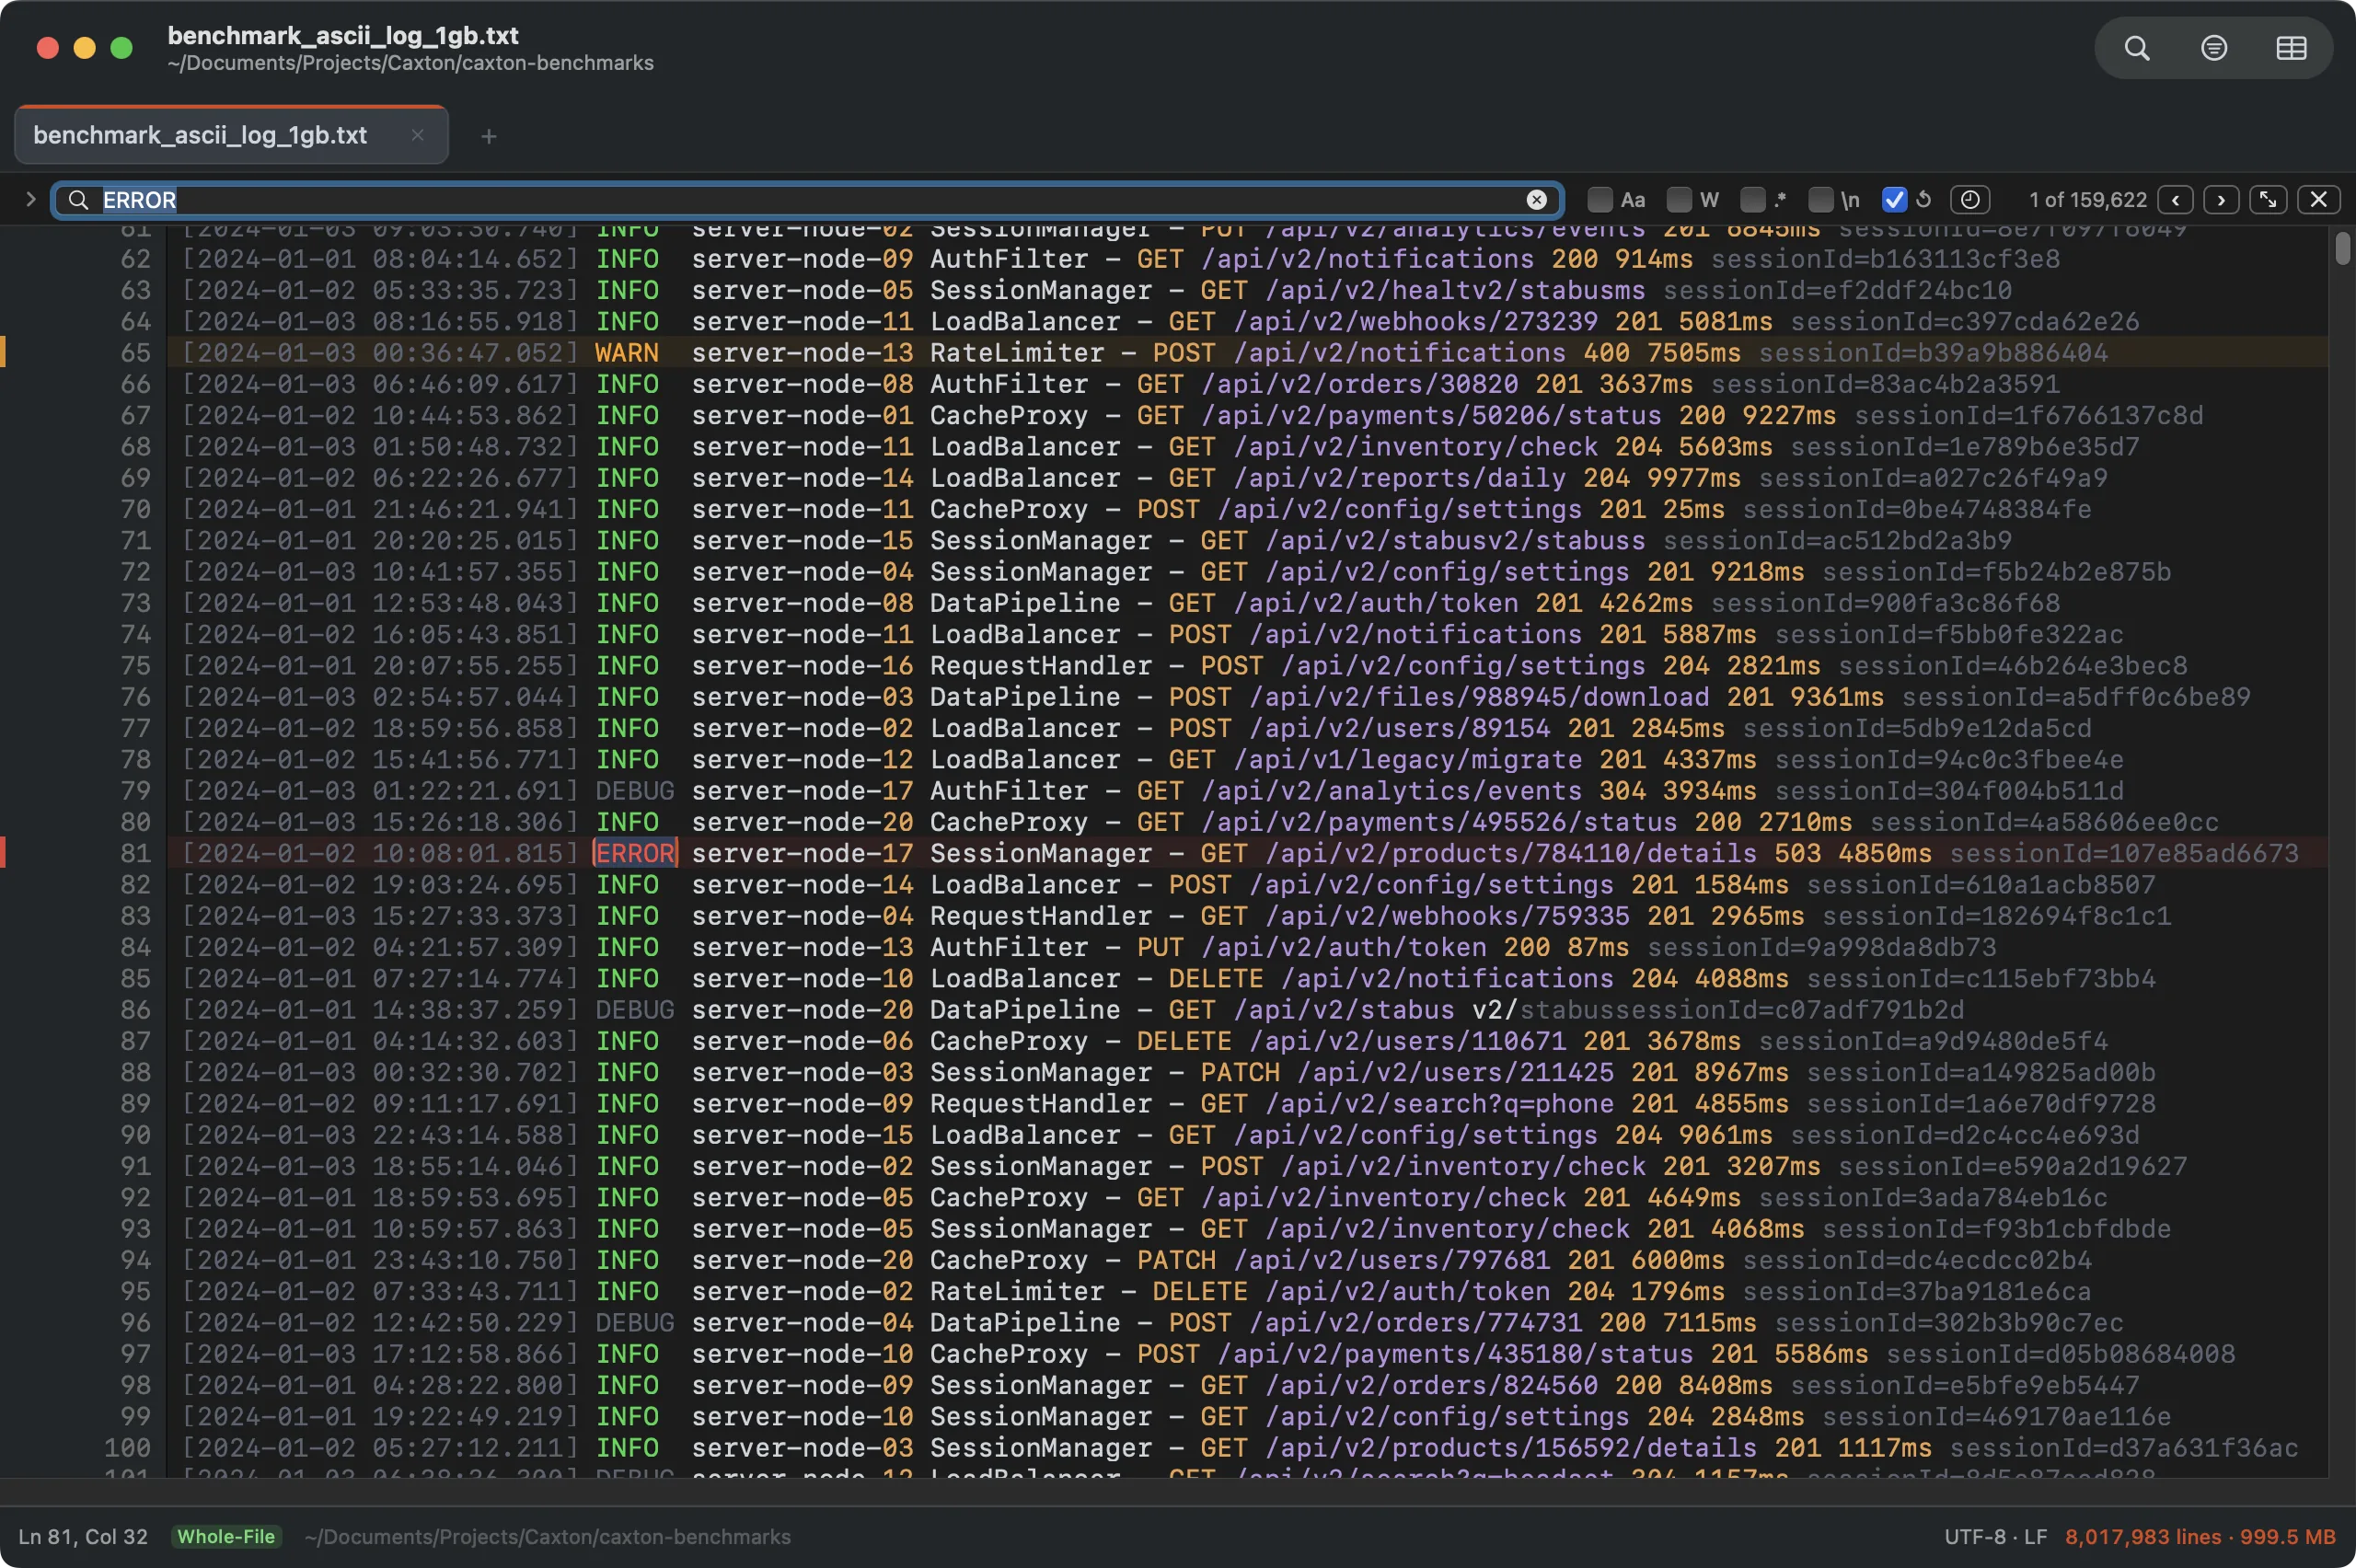
Task: Click sessionId=a5dff0c6be89 on line 76
Action: point(2076,697)
